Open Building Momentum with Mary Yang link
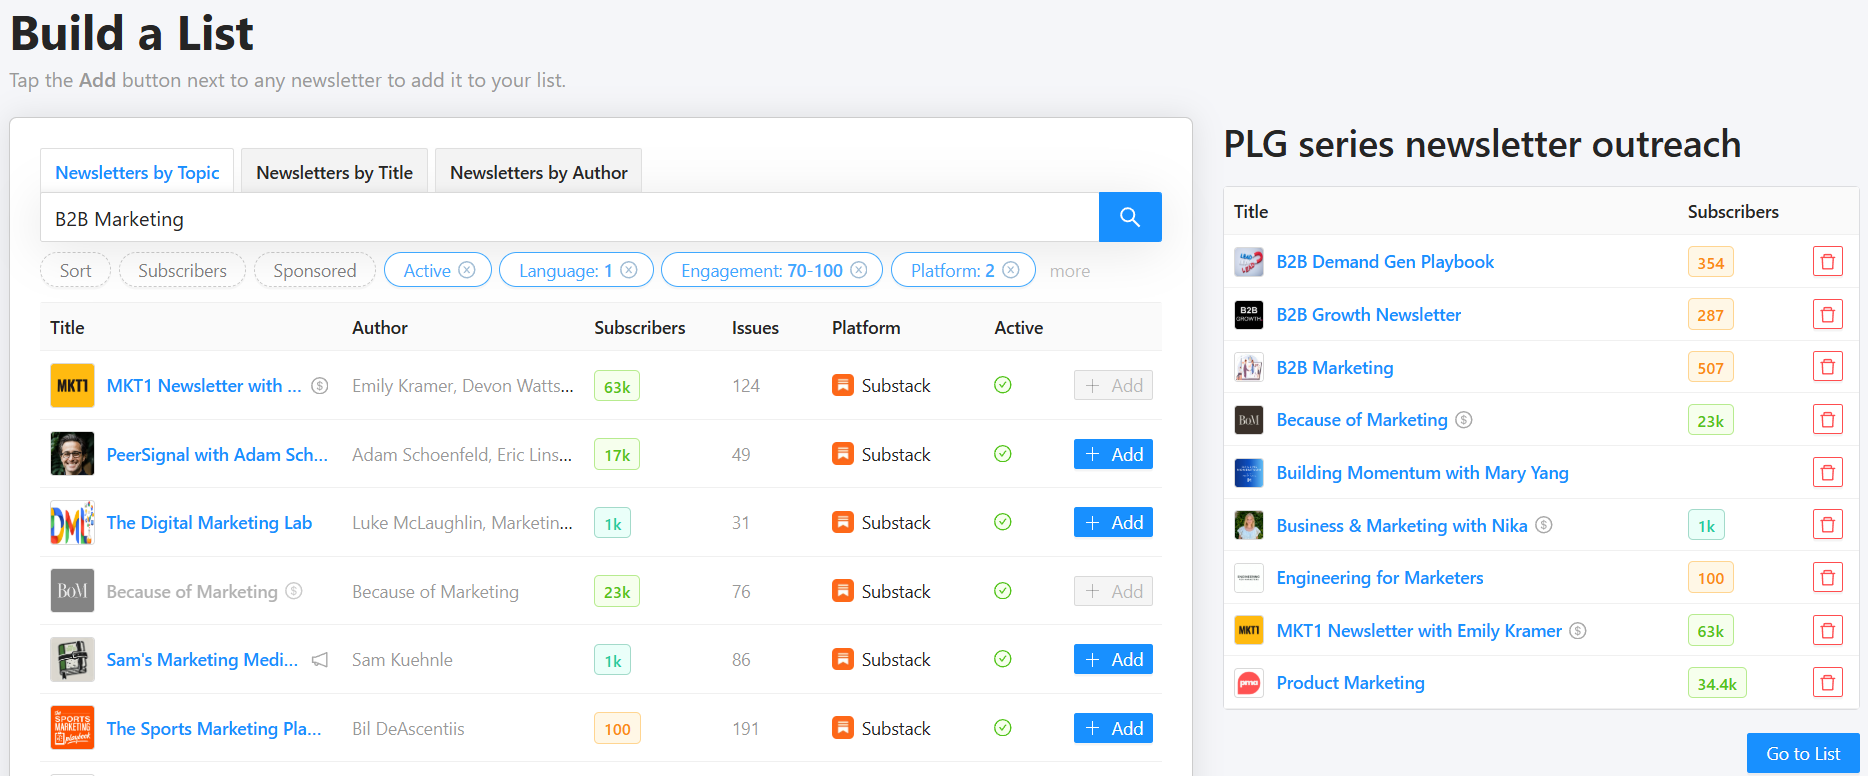 pyautogui.click(x=1422, y=473)
